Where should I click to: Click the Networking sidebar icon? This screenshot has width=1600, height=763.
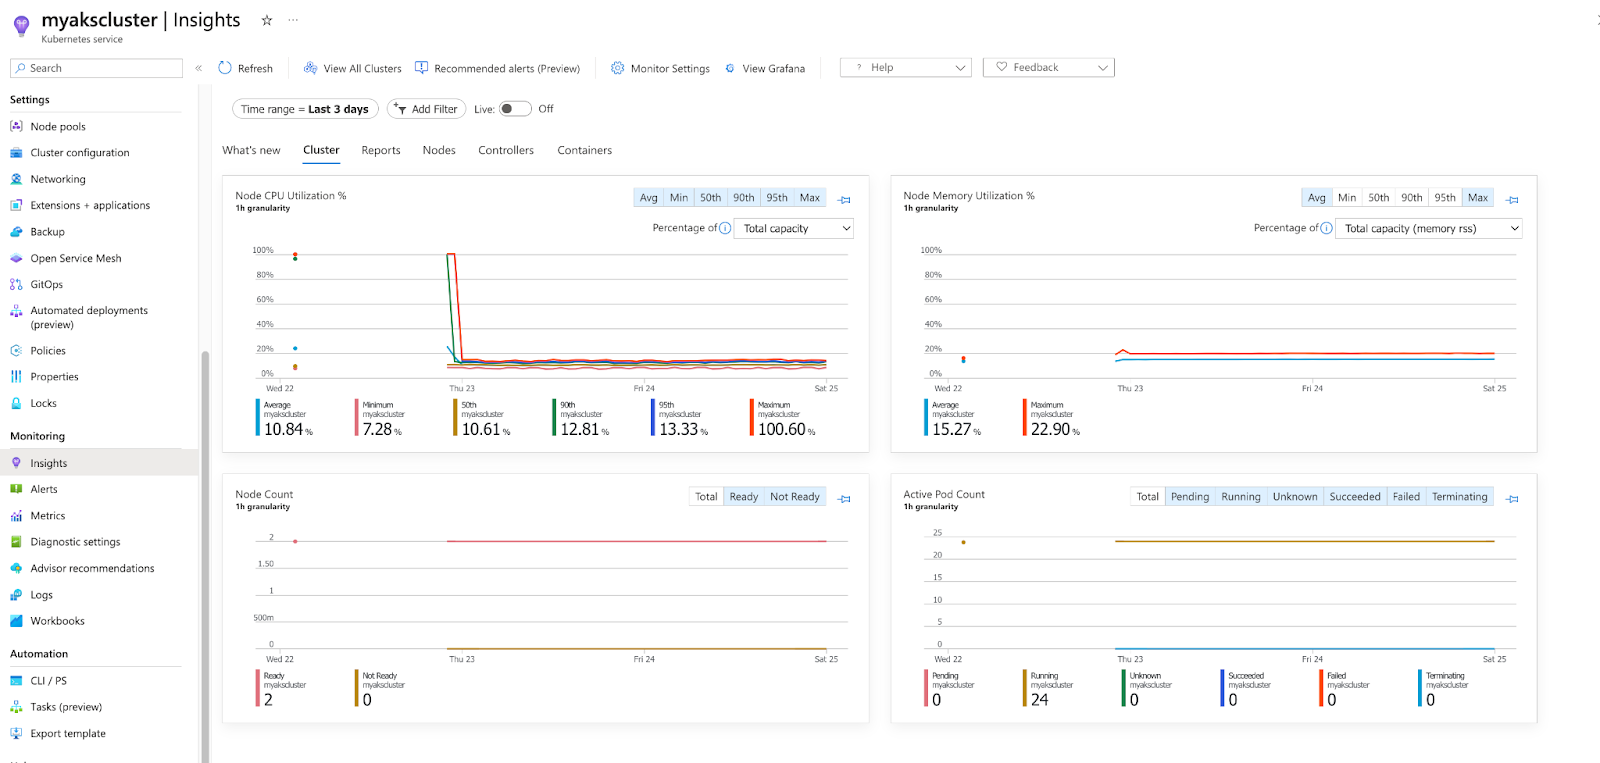(x=16, y=179)
